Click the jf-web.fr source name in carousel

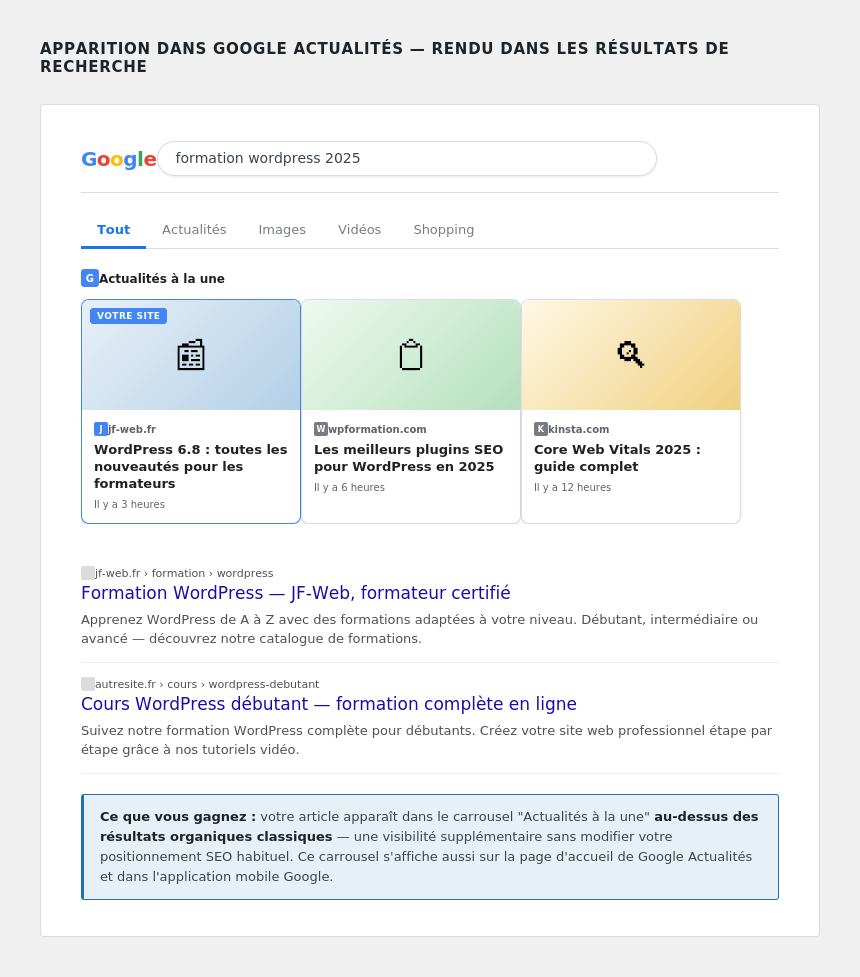pos(132,429)
